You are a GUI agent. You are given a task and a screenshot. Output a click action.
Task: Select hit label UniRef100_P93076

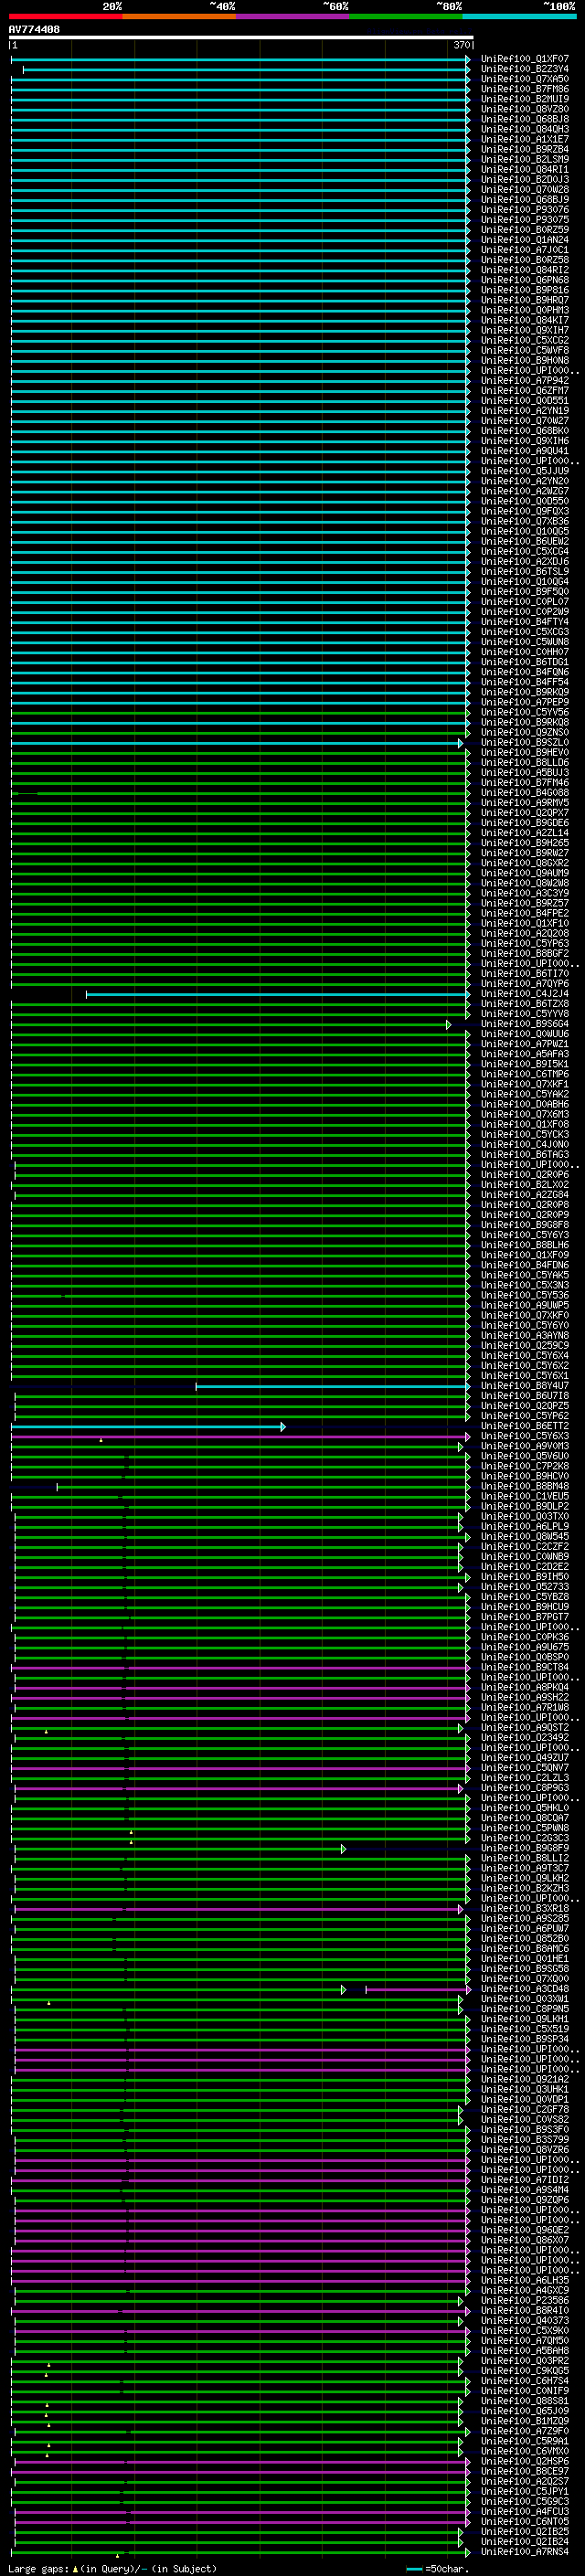point(524,210)
